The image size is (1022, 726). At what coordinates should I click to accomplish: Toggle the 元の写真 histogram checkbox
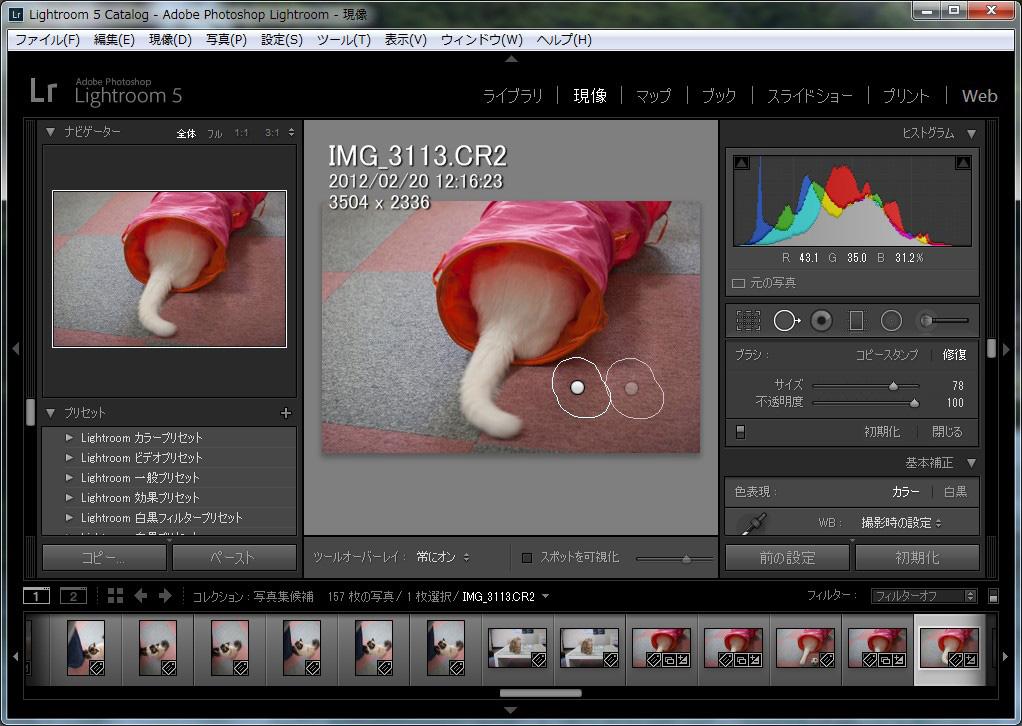tap(739, 283)
